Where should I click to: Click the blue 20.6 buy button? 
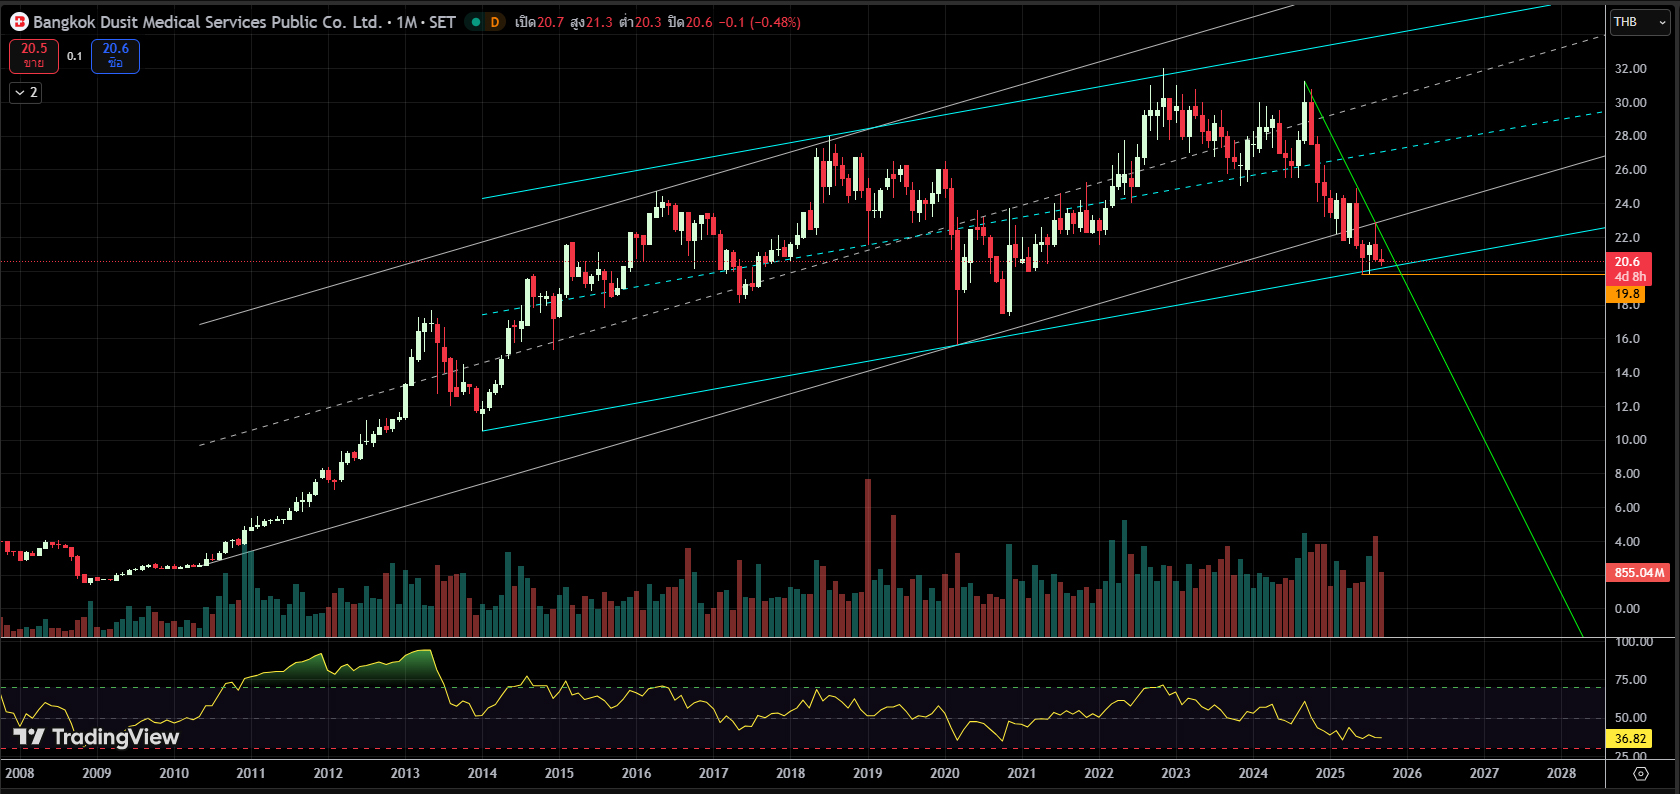click(115, 56)
